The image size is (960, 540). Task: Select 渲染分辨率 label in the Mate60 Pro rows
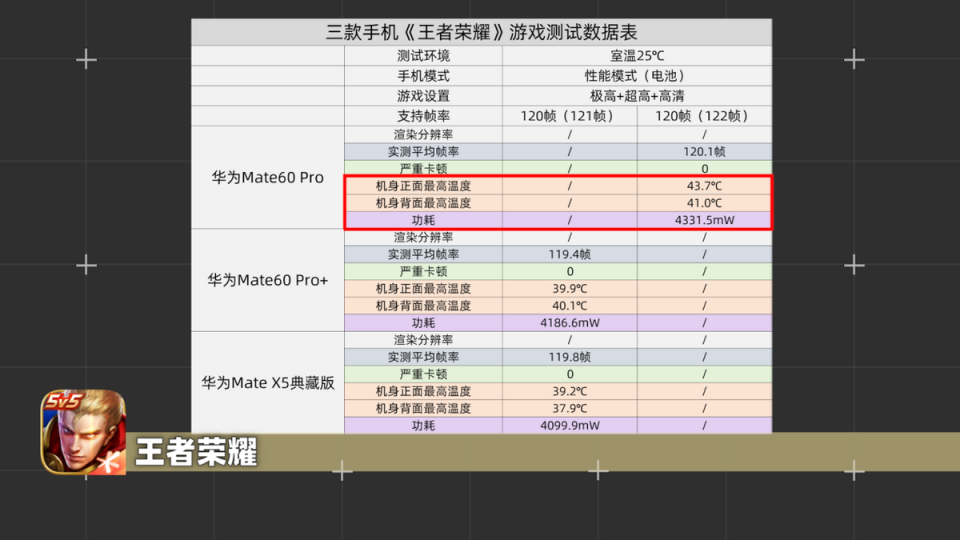coord(423,135)
